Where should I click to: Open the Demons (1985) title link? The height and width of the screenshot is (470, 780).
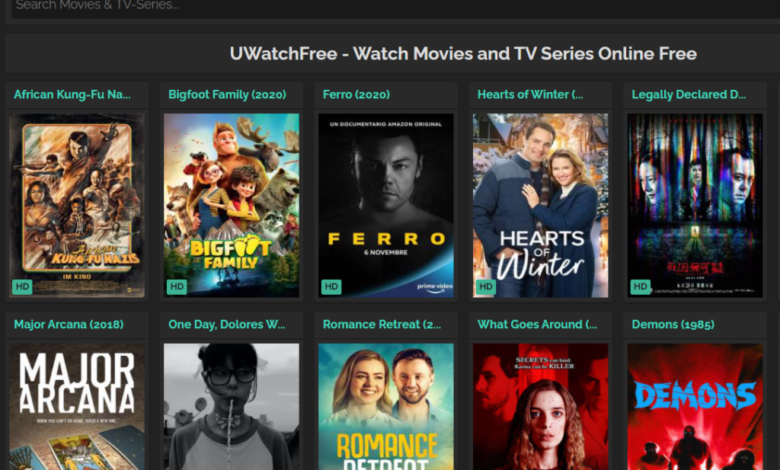pos(673,324)
